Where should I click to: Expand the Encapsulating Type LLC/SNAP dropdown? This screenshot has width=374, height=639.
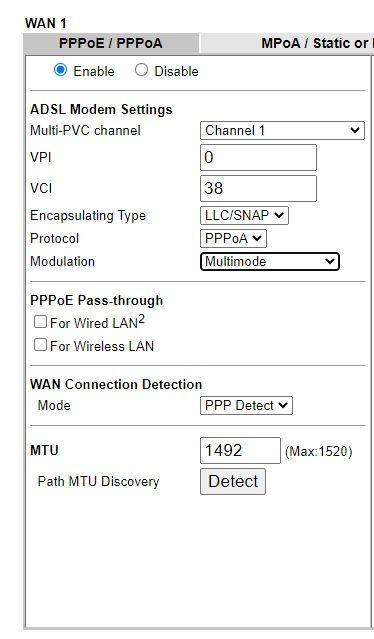[244, 215]
